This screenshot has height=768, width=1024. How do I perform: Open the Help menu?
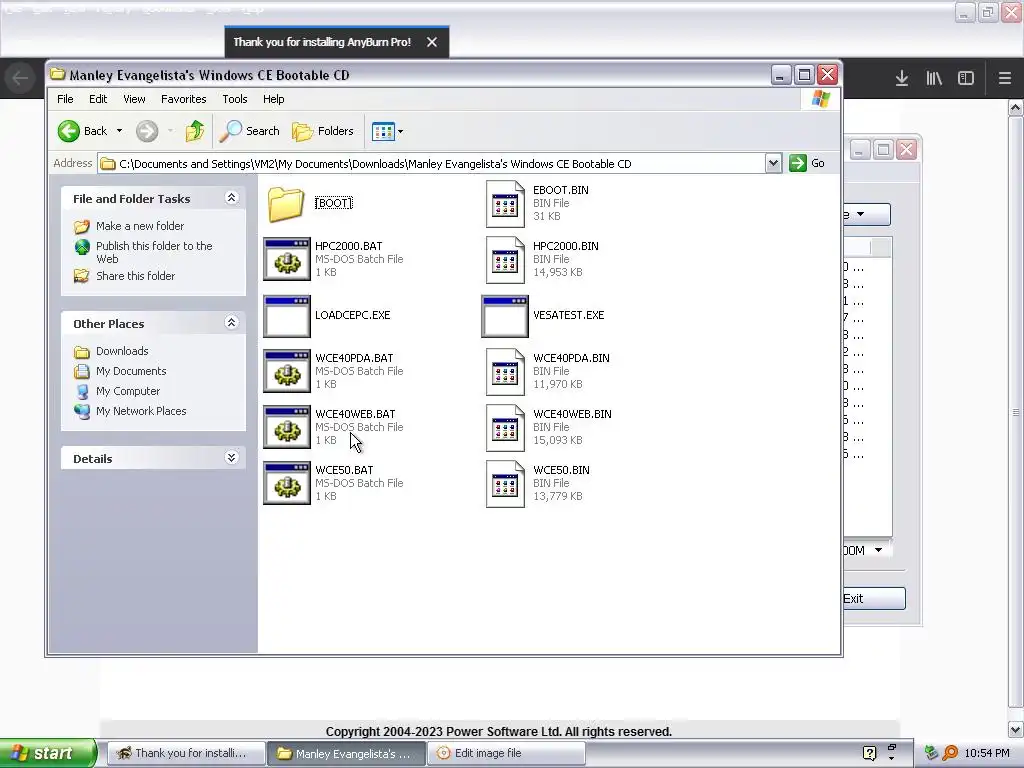pos(274,99)
